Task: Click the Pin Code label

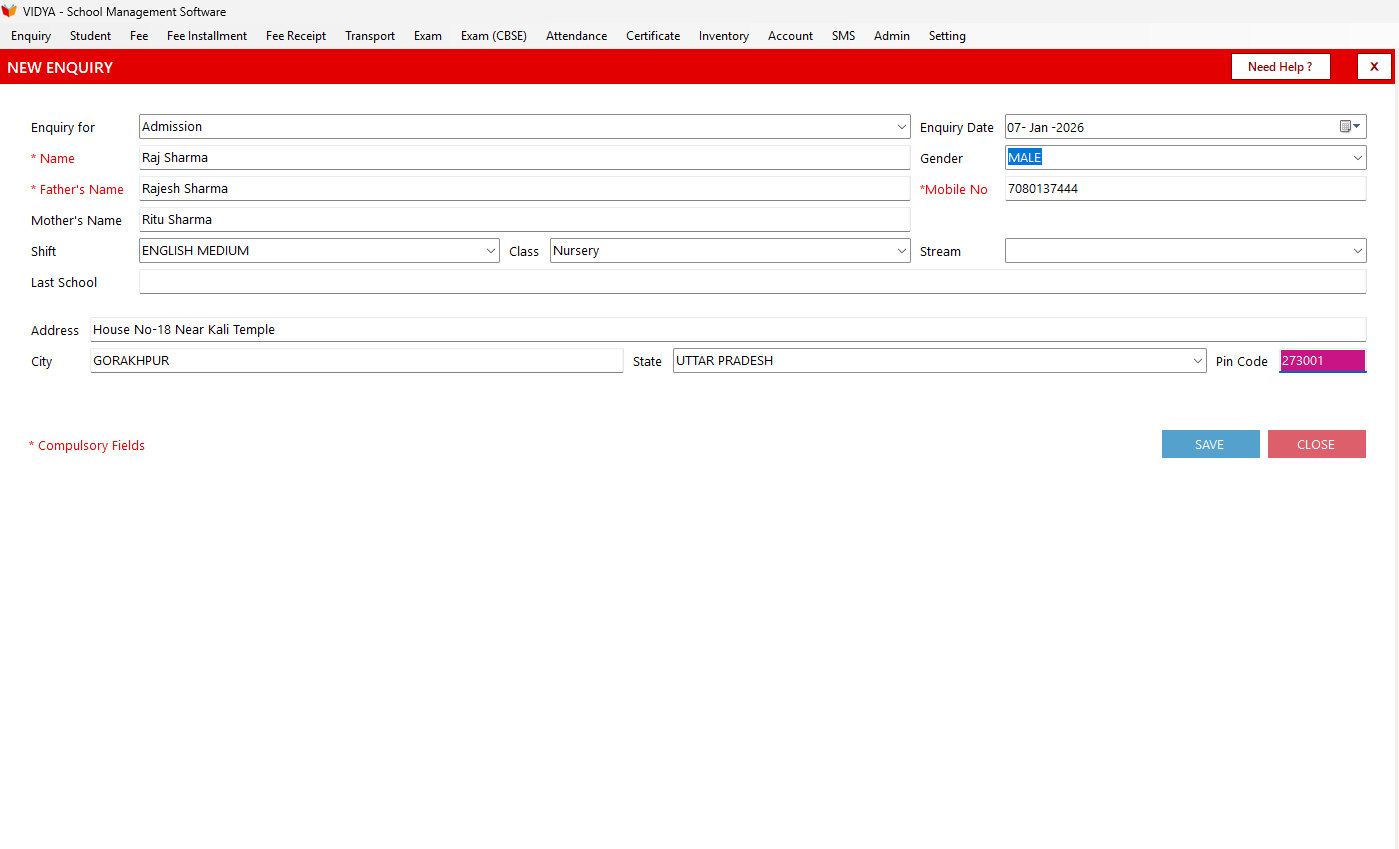Action: click(x=1242, y=362)
